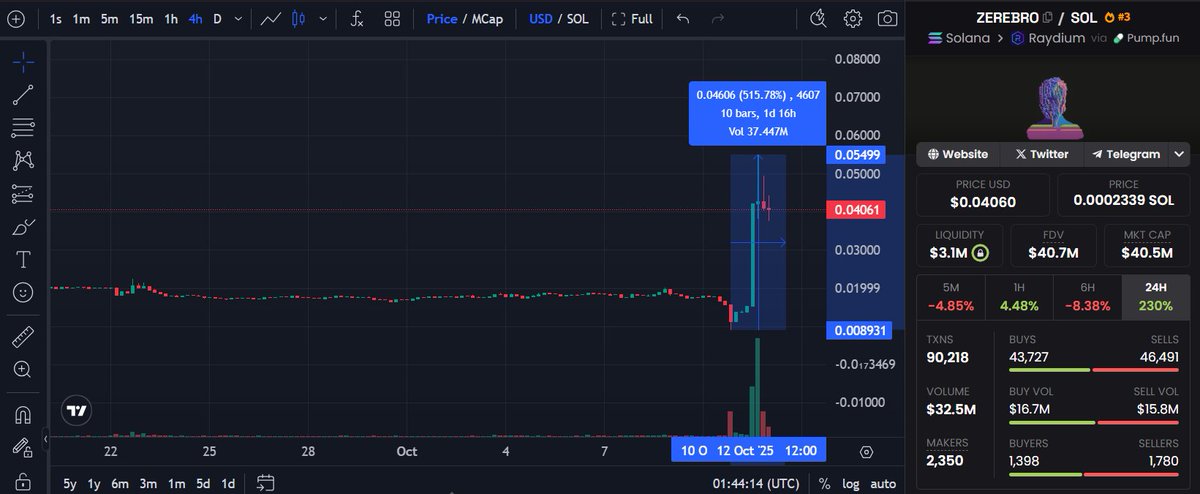
Task: Collapse the left drawing toolbar arrow
Action: click(x=44, y=438)
